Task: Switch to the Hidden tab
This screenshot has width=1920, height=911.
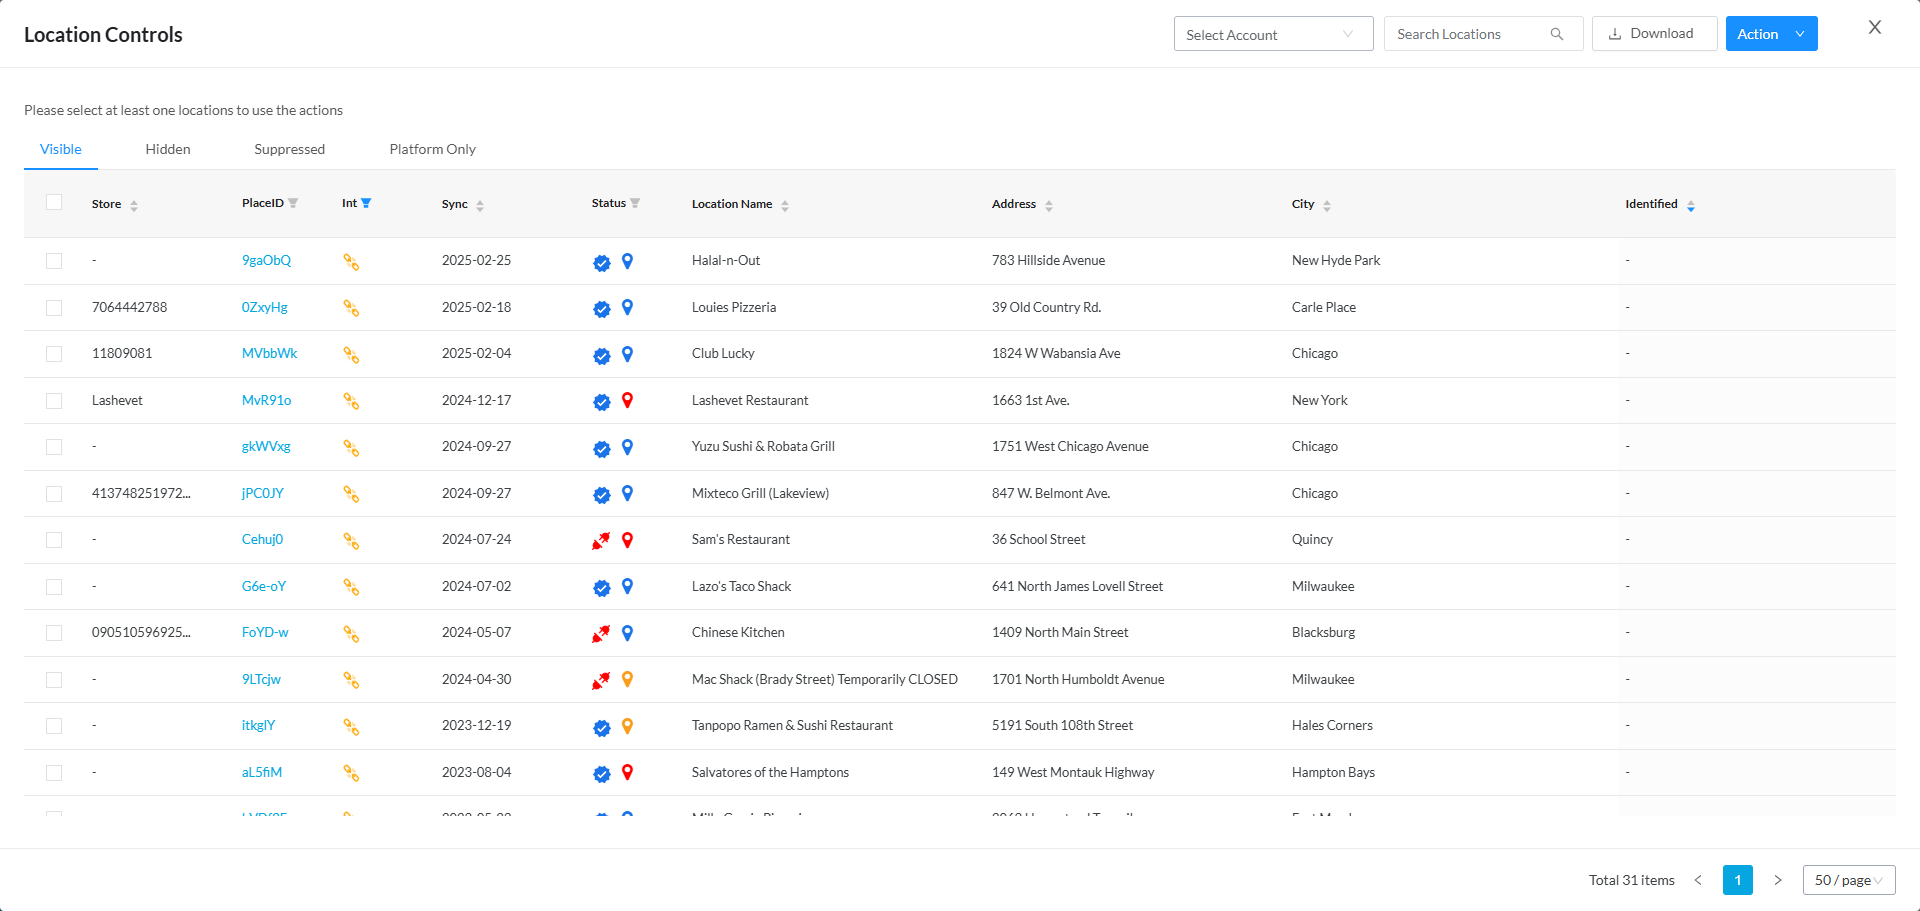Action: (167, 149)
